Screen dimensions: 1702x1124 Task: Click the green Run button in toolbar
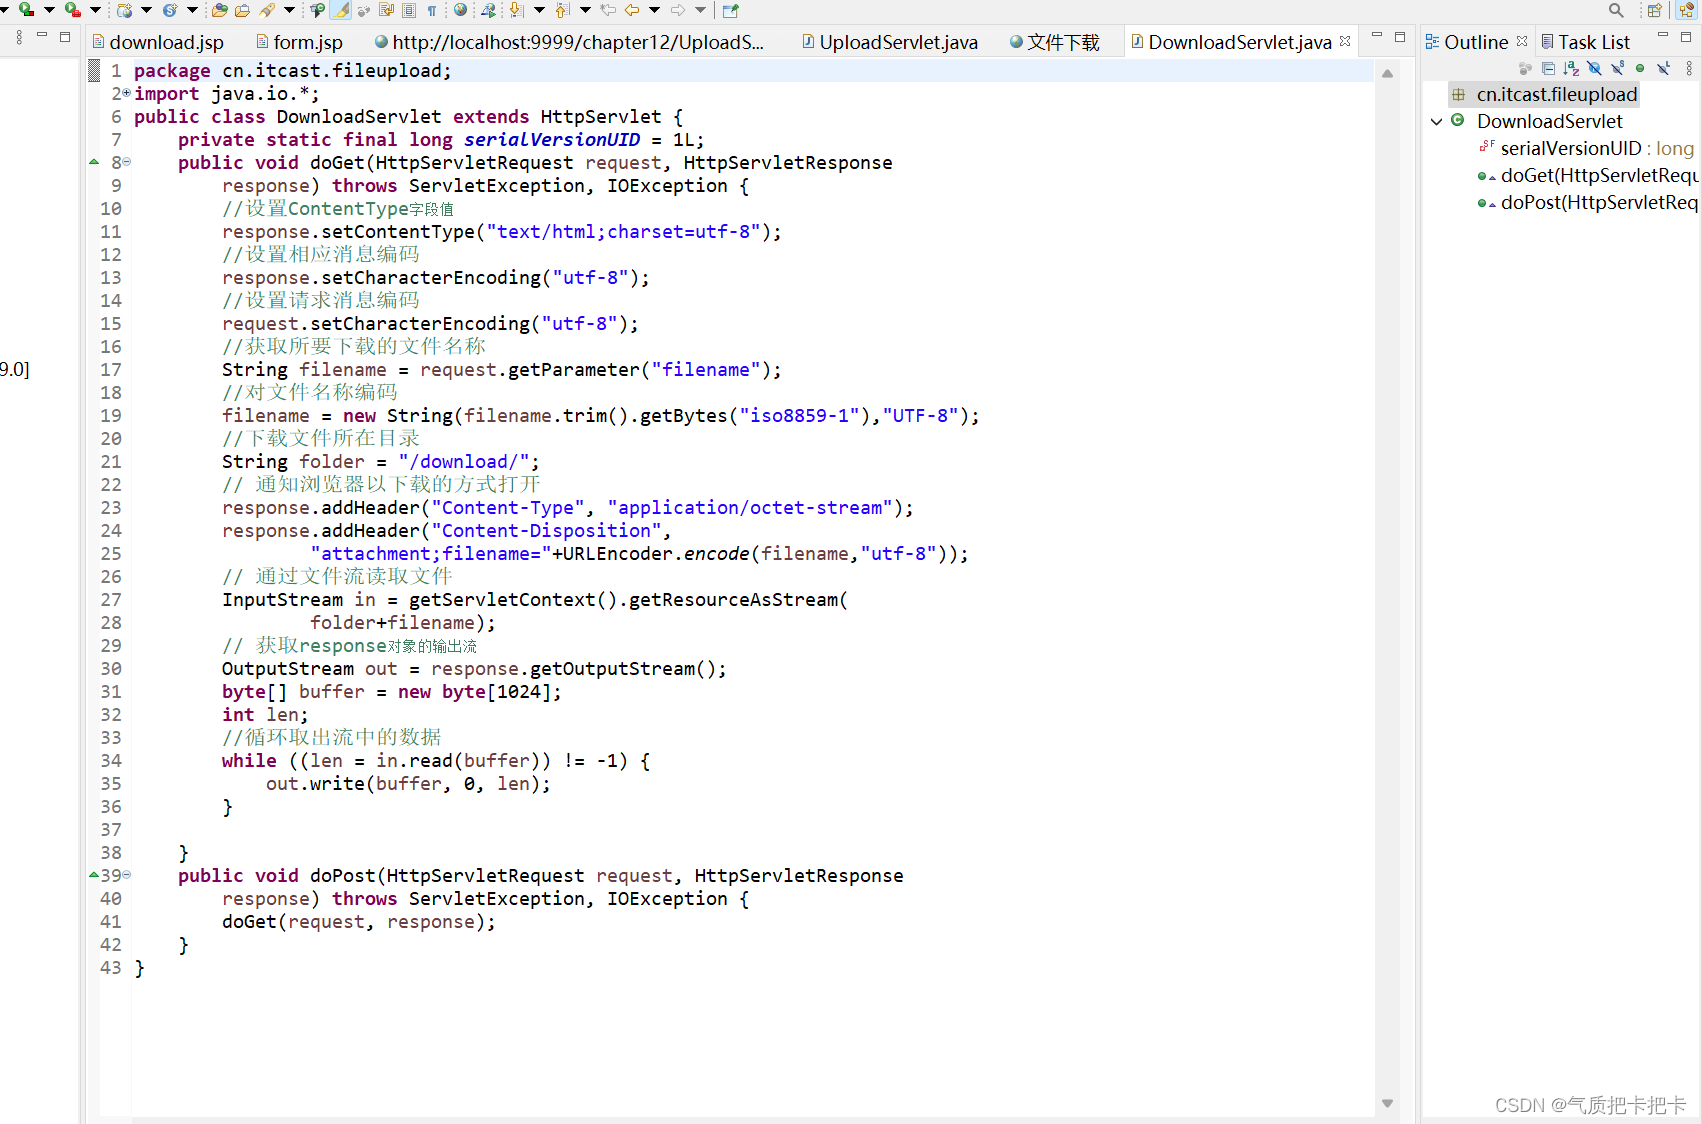(26, 9)
